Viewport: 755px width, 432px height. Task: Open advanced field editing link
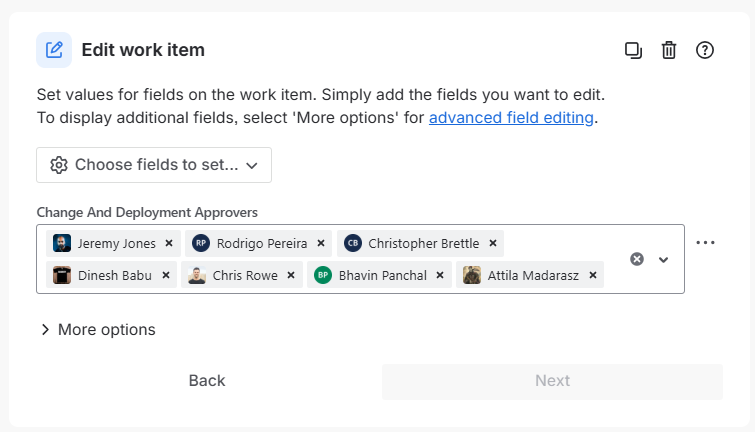(512, 118)
